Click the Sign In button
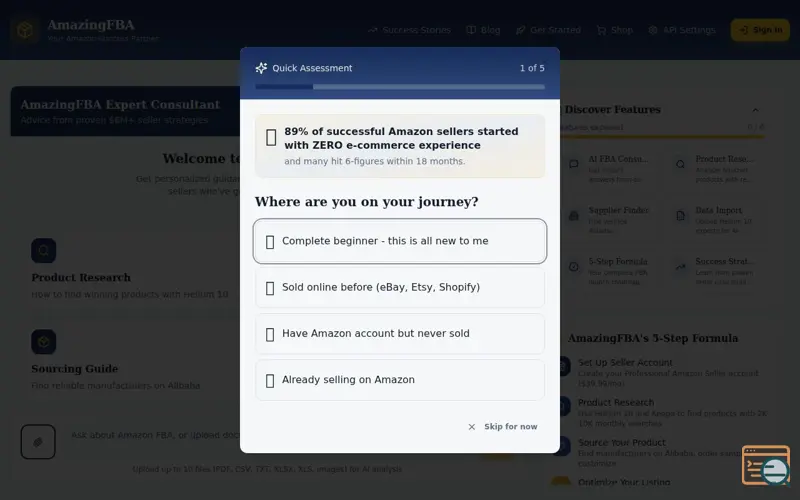800x500 pixels. [x=760, y=30]
